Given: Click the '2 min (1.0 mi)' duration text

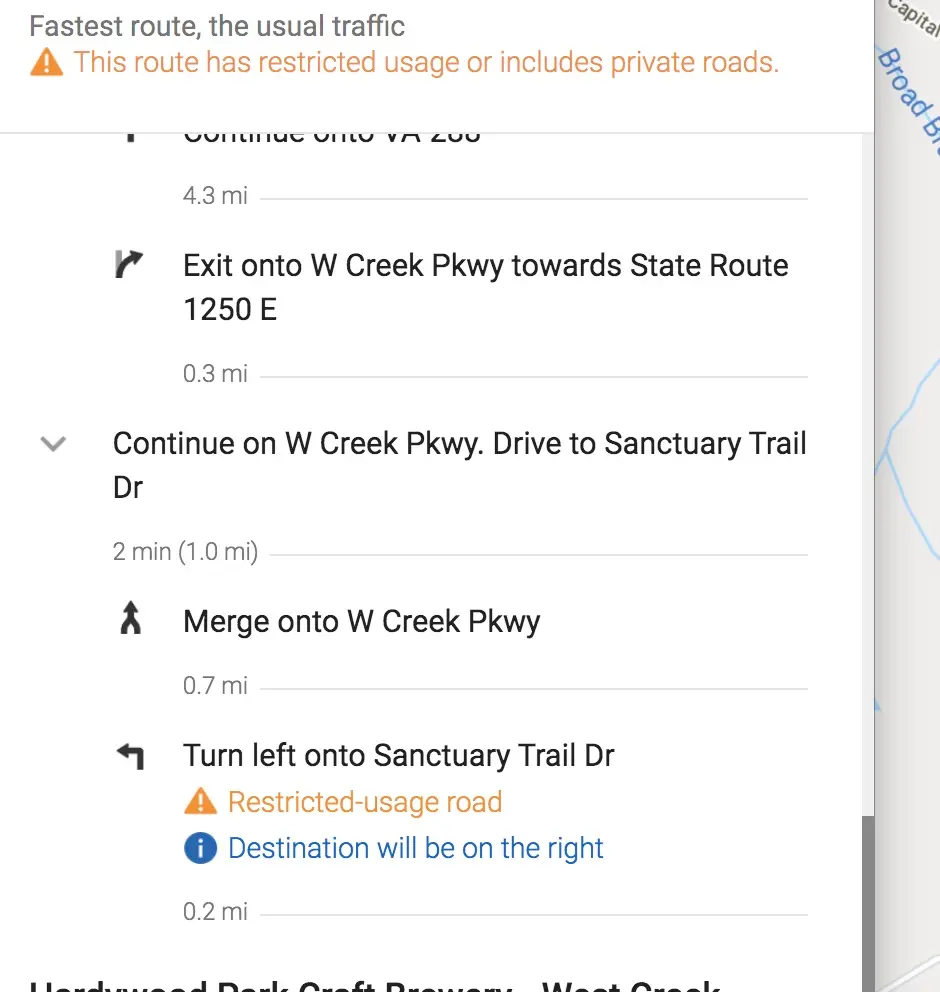Looking at the screenshot, I should click(185, 552).
